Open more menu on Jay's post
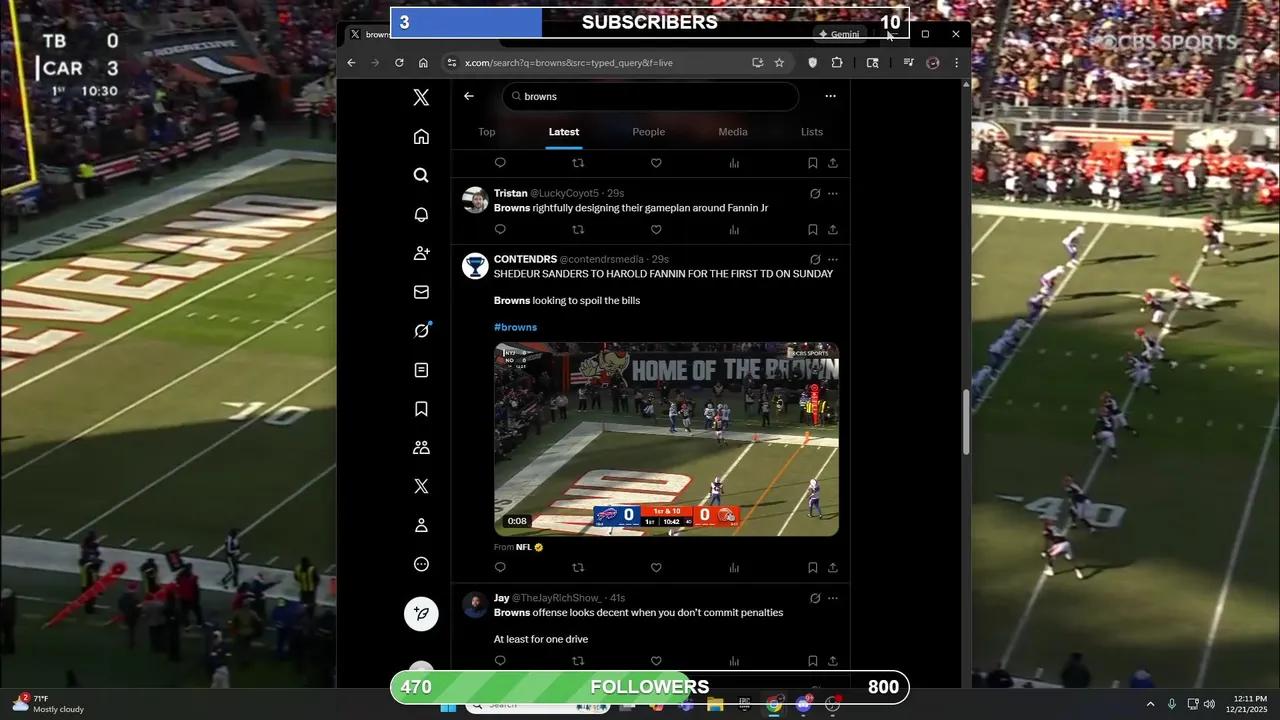 click(x=833, y=598)
